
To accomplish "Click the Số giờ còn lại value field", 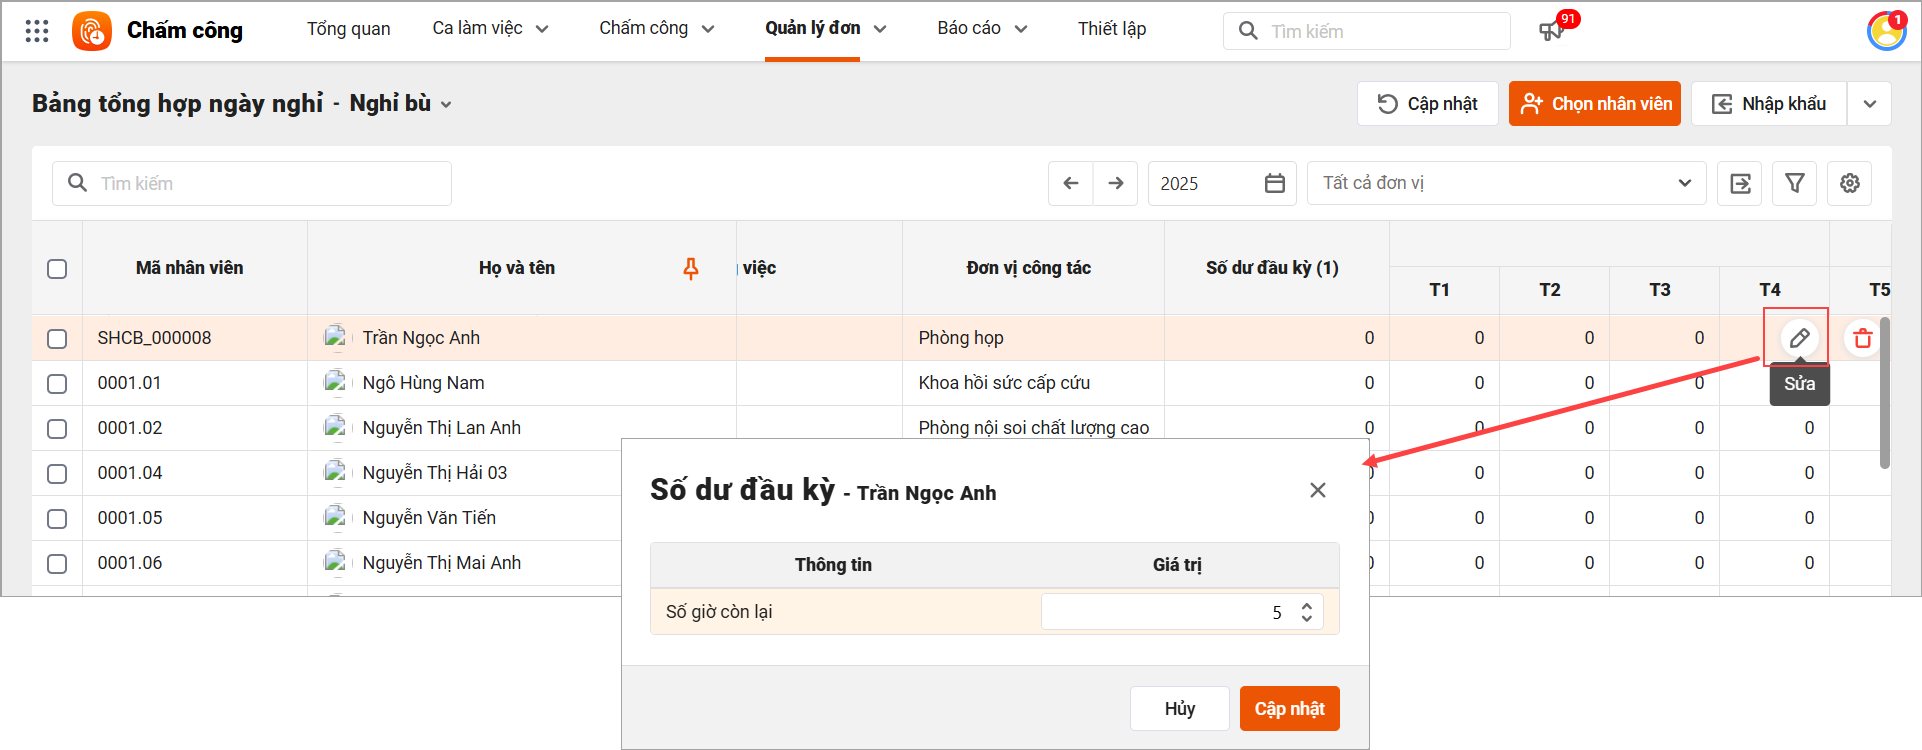I will (x=1182, y=612).
